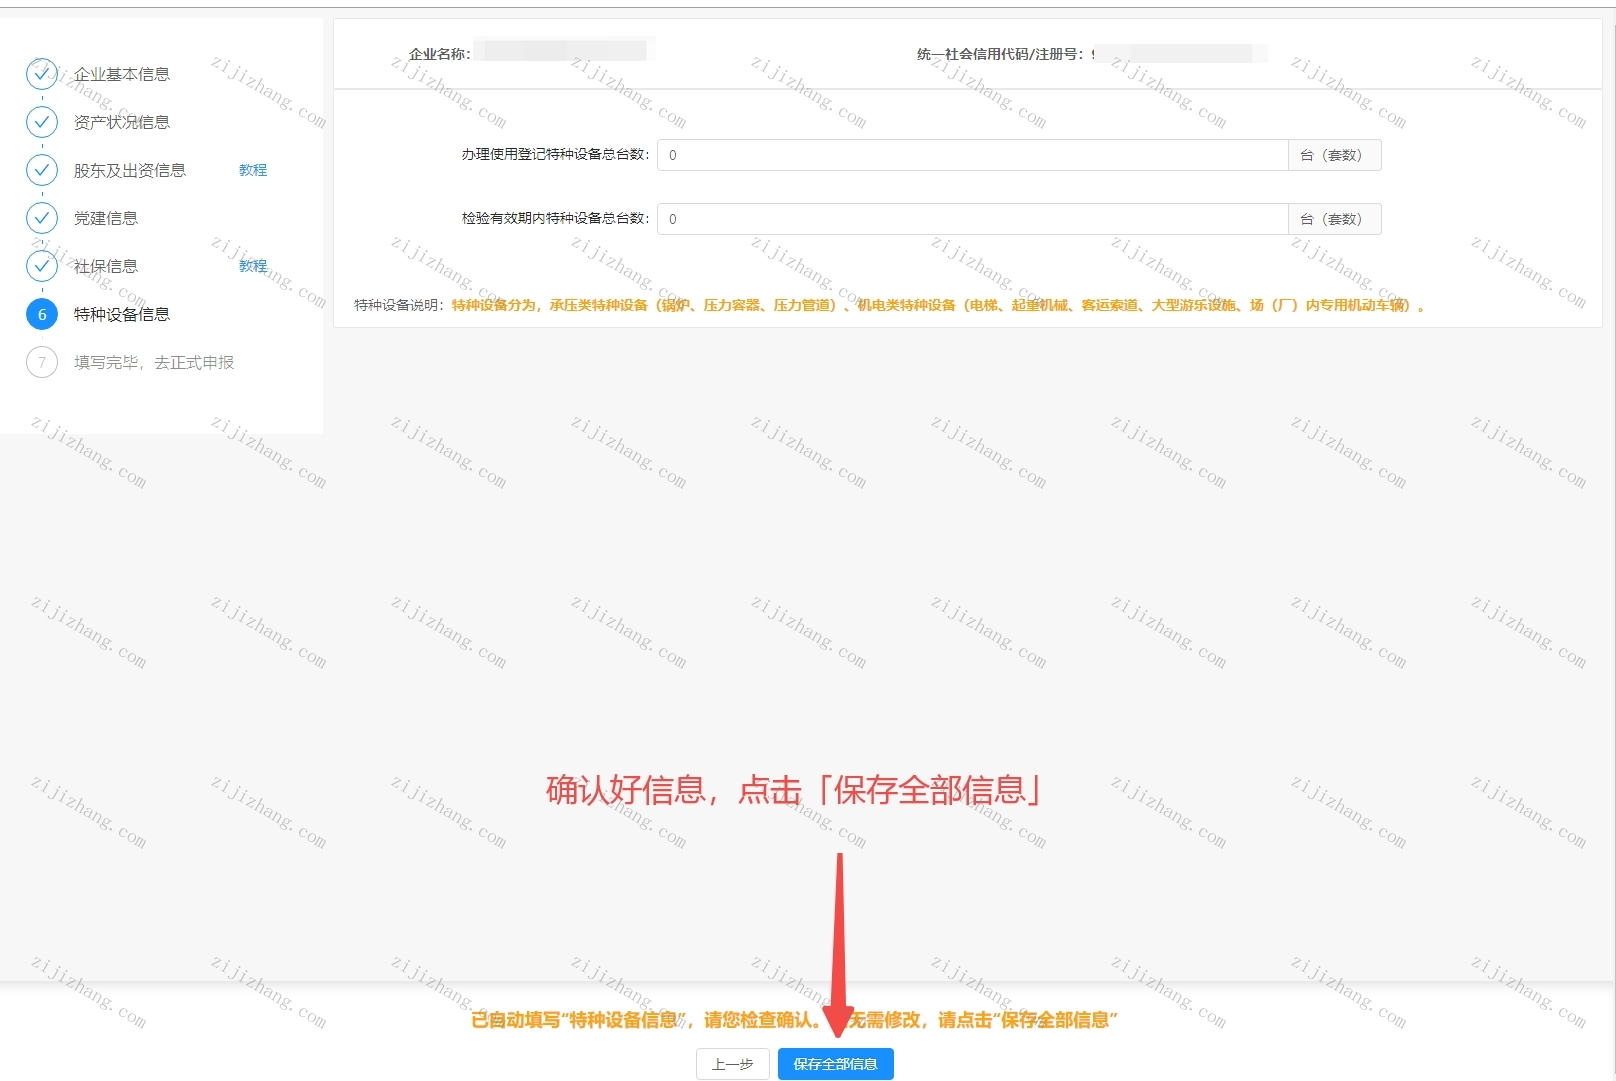Open the 股东及出资信息 step label
The width and height of the screenshot is (1616, 1081).
pyautogui.click(x=130, y=170)
